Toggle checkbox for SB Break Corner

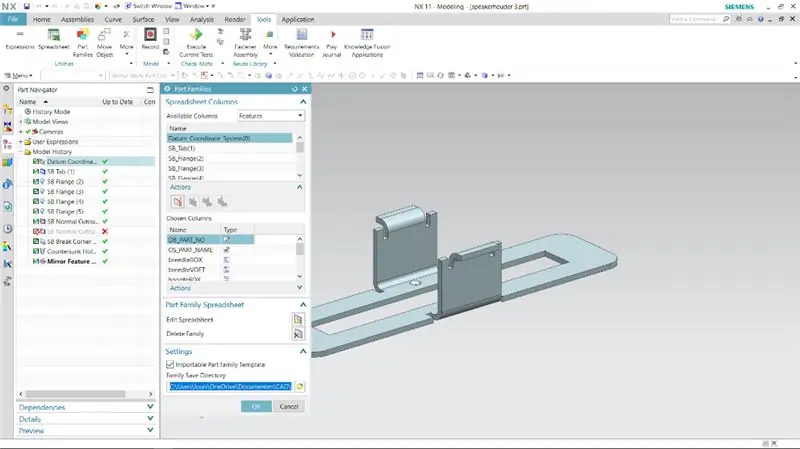click(x=36, y=241)
